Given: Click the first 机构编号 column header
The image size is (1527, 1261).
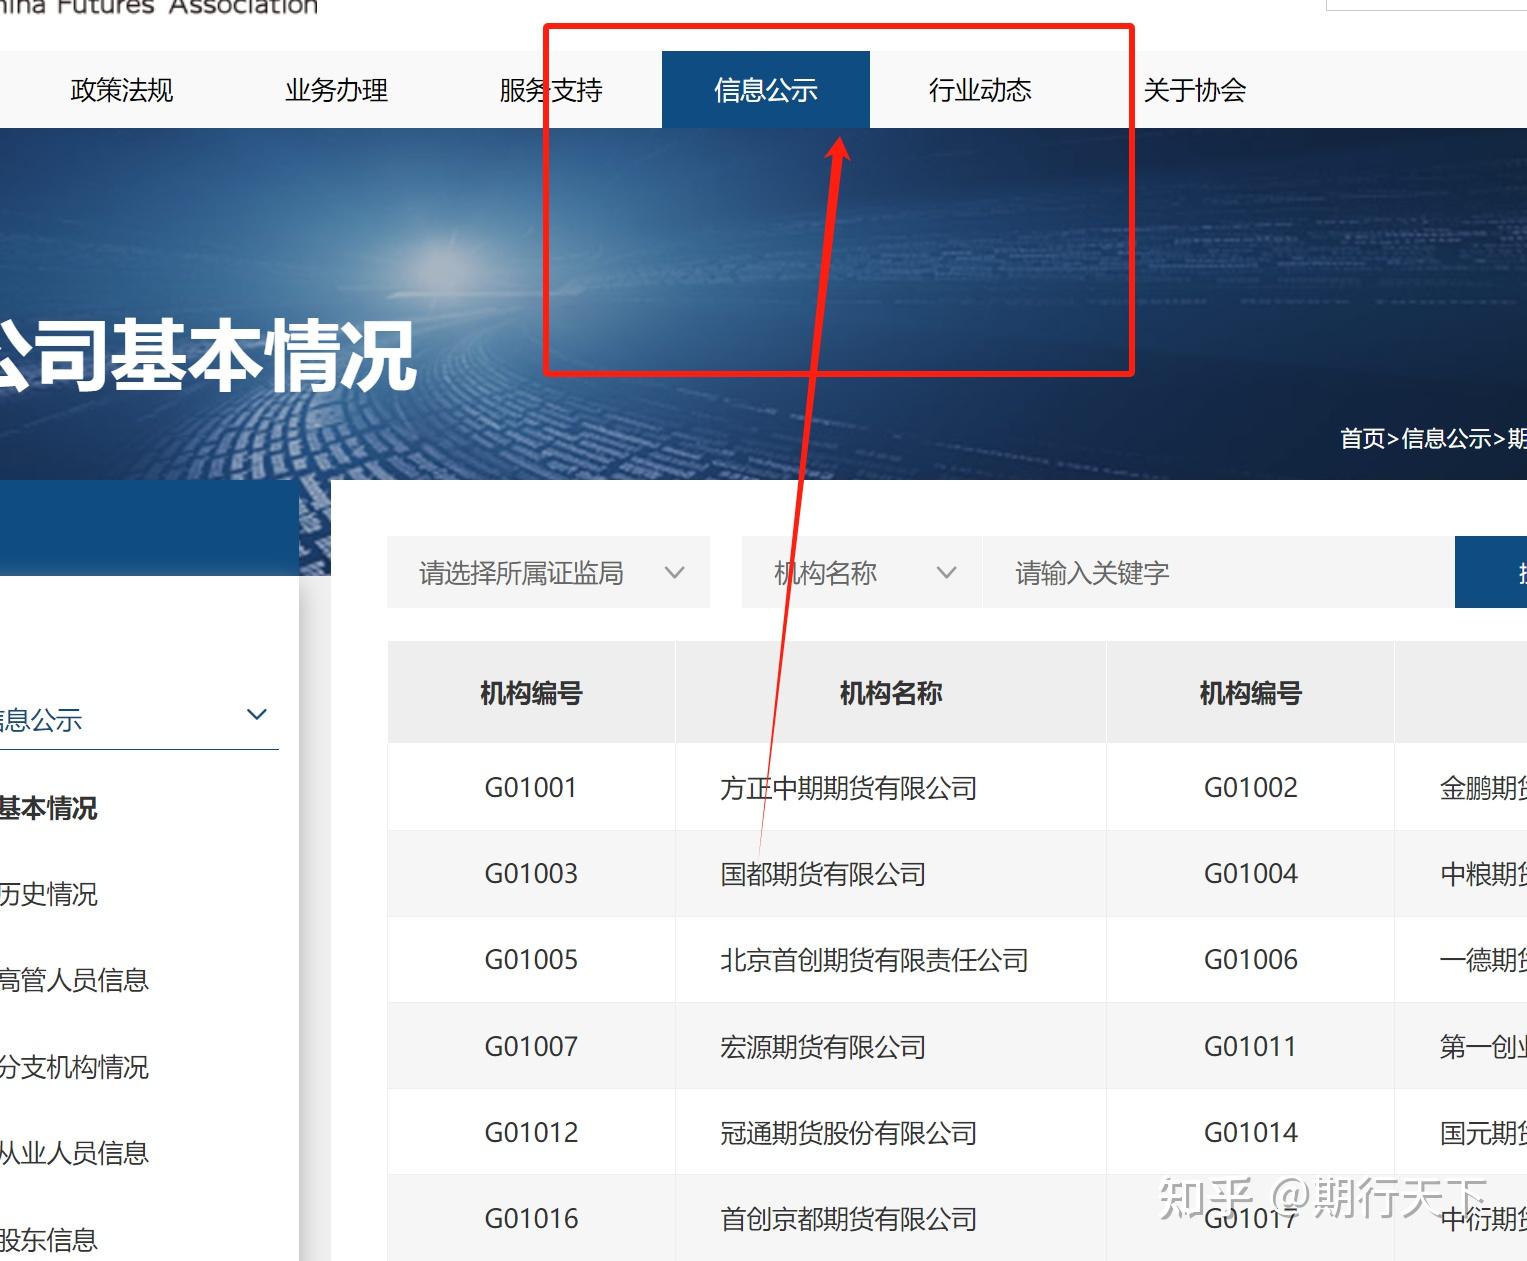Looking at the screenshot, I should coord(531,693).
